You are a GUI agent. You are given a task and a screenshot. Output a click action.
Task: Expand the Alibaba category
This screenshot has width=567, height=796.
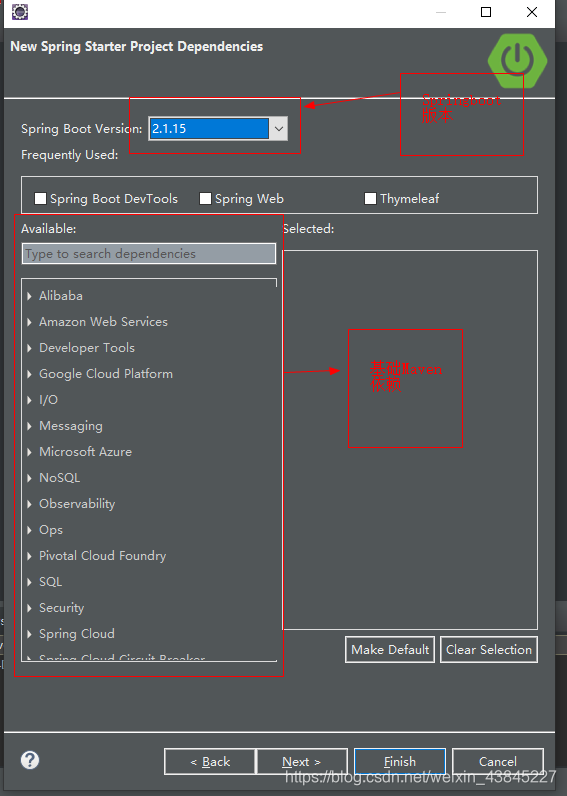29,296
